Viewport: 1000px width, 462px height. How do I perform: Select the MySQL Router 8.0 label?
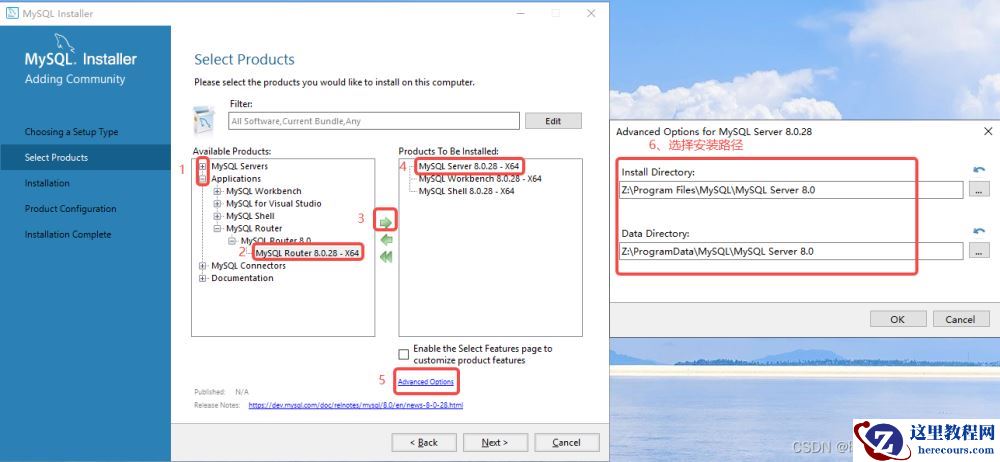276,241
